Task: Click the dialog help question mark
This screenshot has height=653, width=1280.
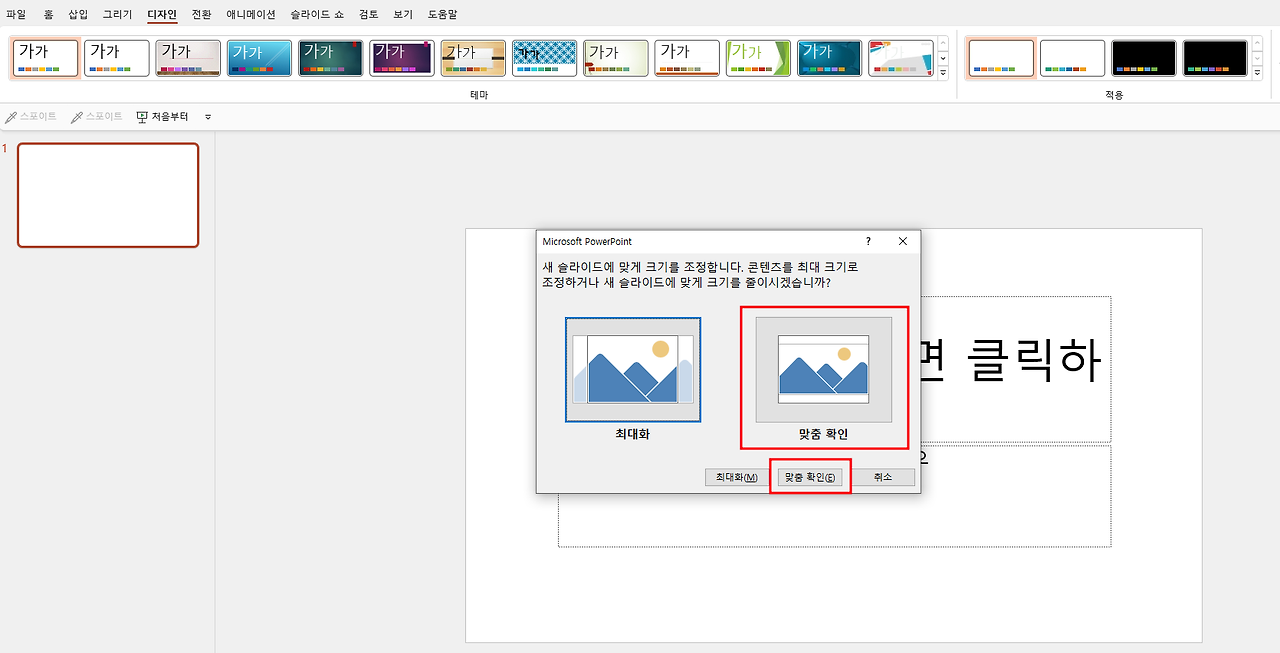Action: (868, 241)
